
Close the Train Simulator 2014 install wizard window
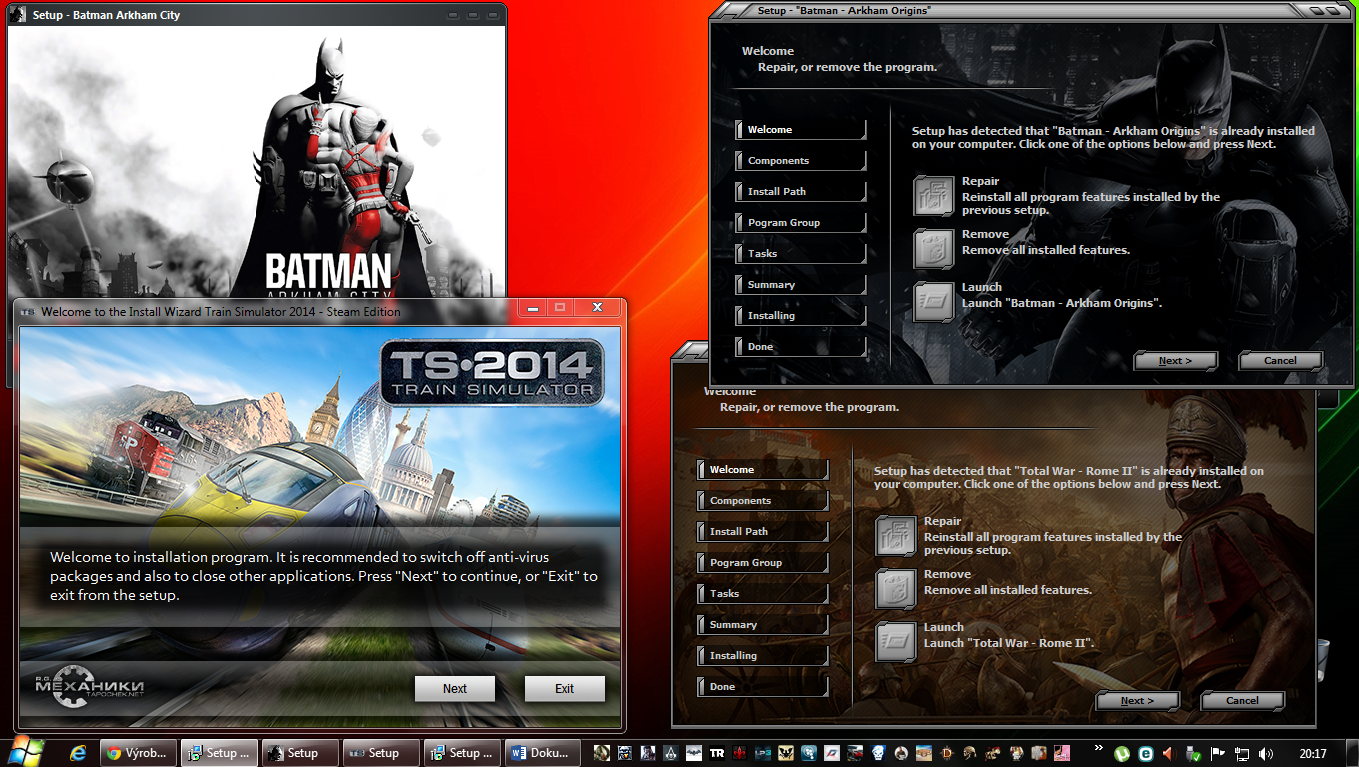597,308
